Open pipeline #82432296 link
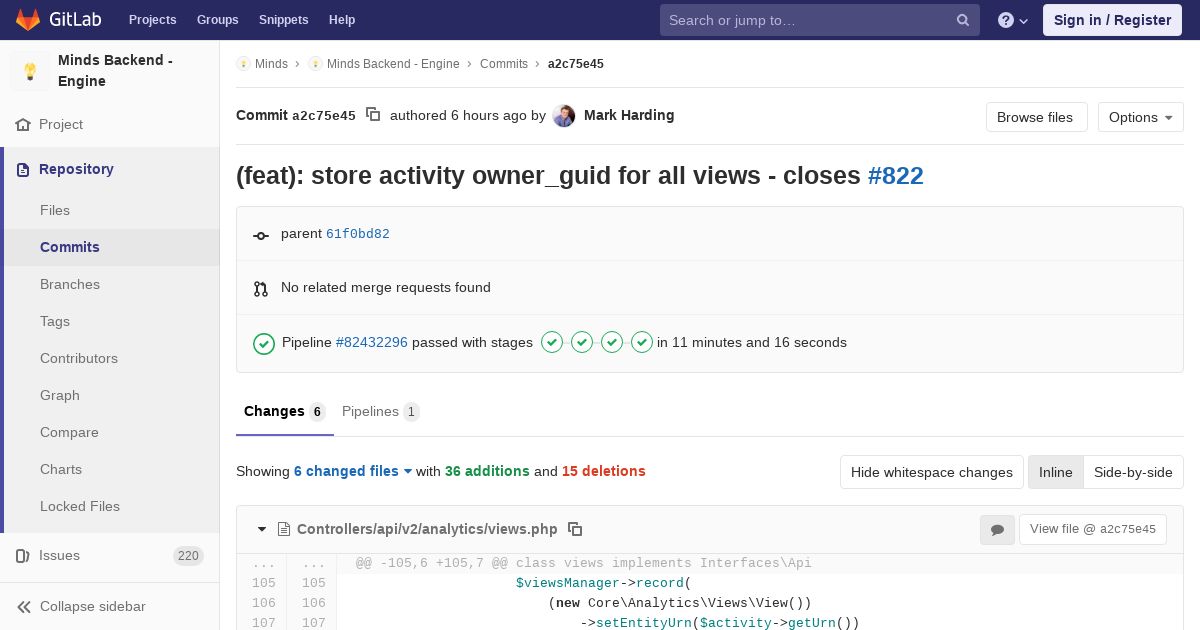Viewport: 1200px width, 630px height. pyautogui.click(x=372, y=342)
